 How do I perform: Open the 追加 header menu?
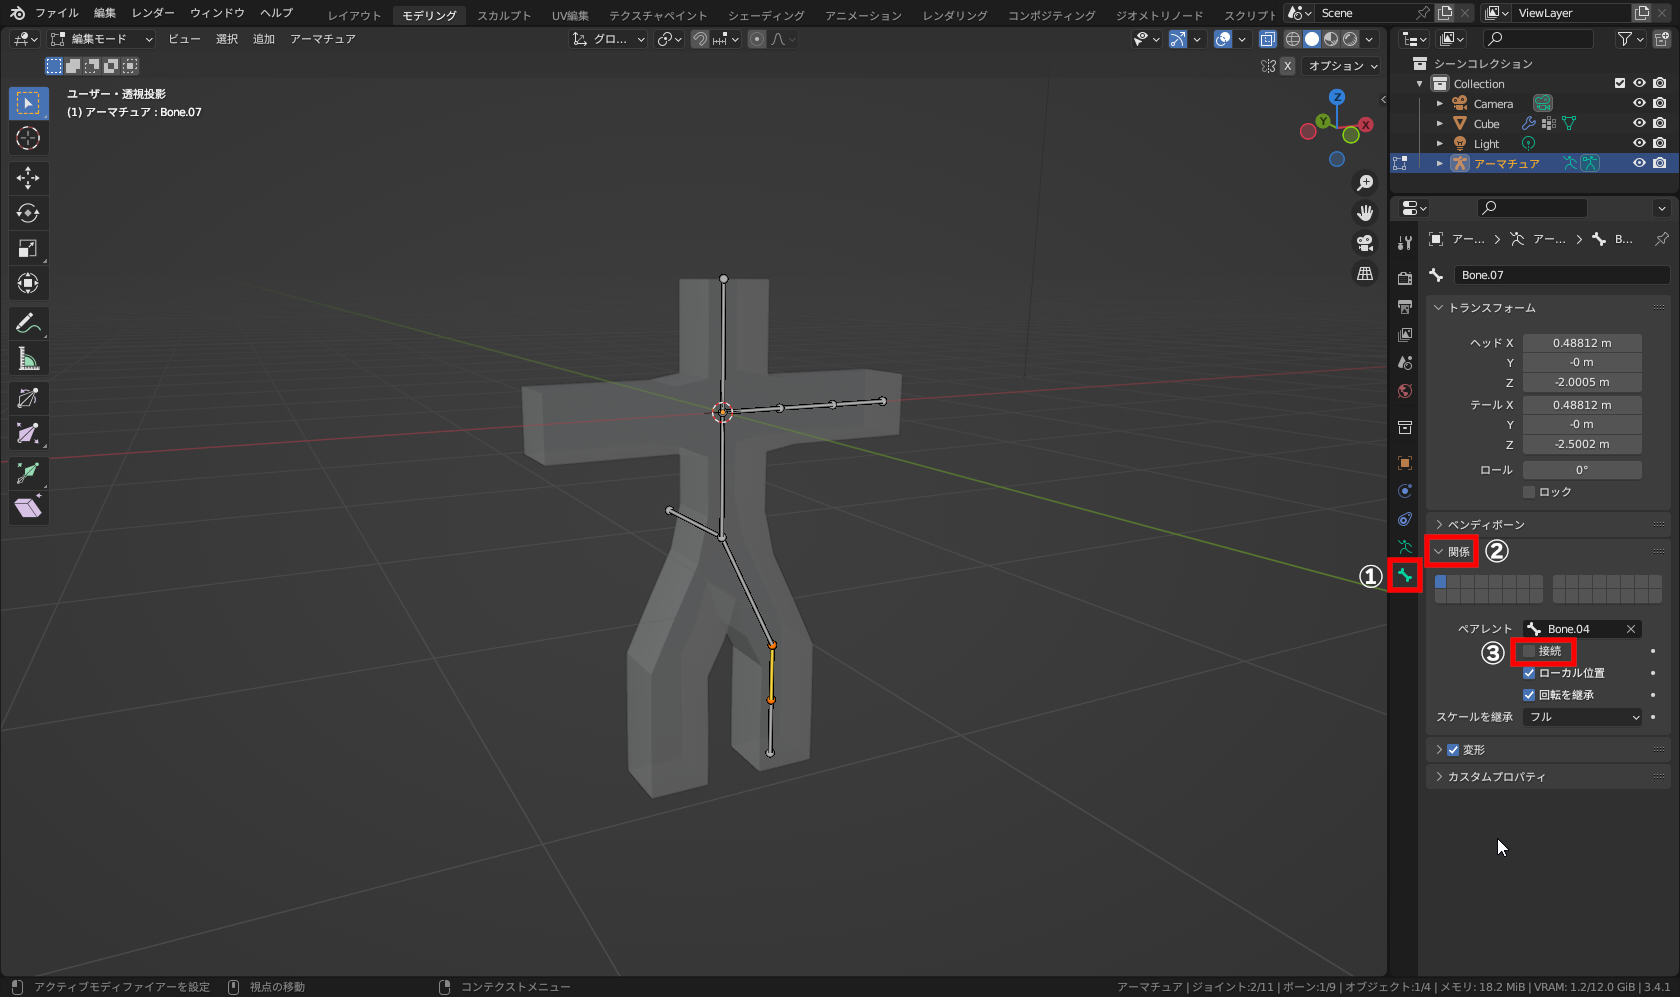(264, 39)
